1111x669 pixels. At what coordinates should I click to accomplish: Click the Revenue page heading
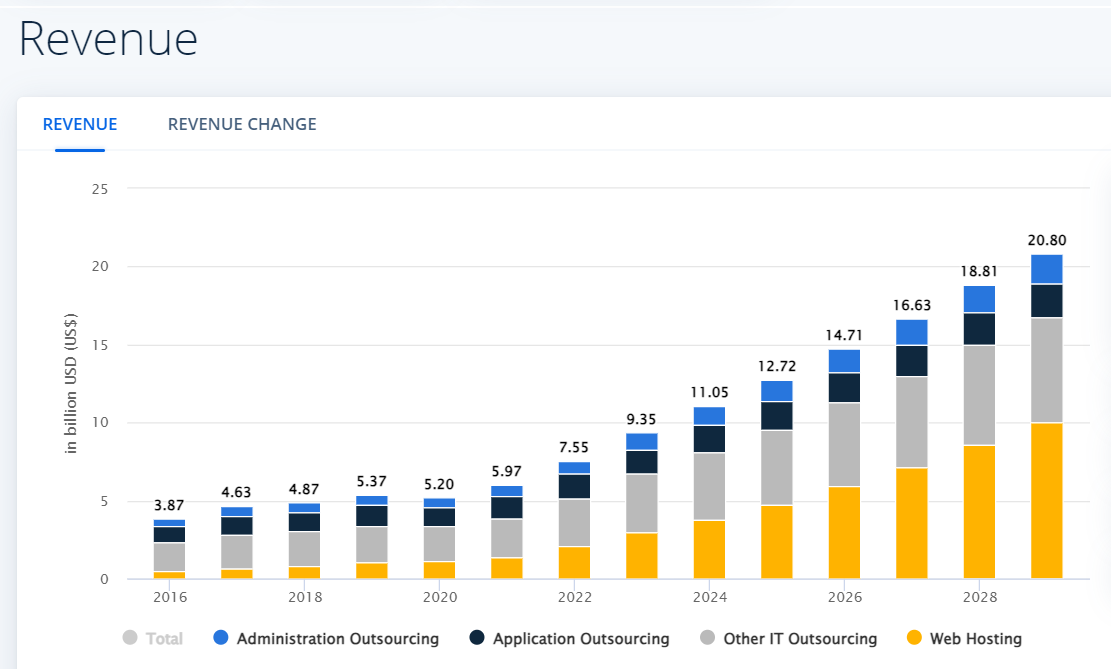click(108, 39)
